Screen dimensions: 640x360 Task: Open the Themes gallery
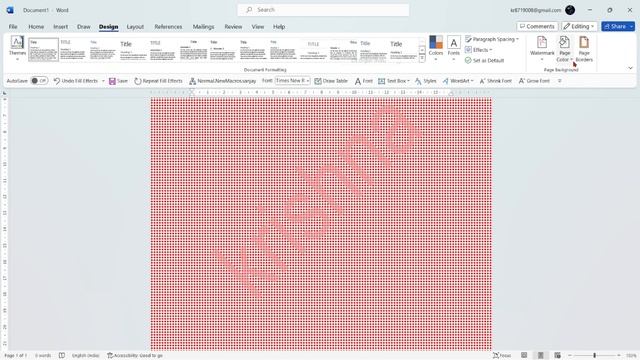click(17, 48)
